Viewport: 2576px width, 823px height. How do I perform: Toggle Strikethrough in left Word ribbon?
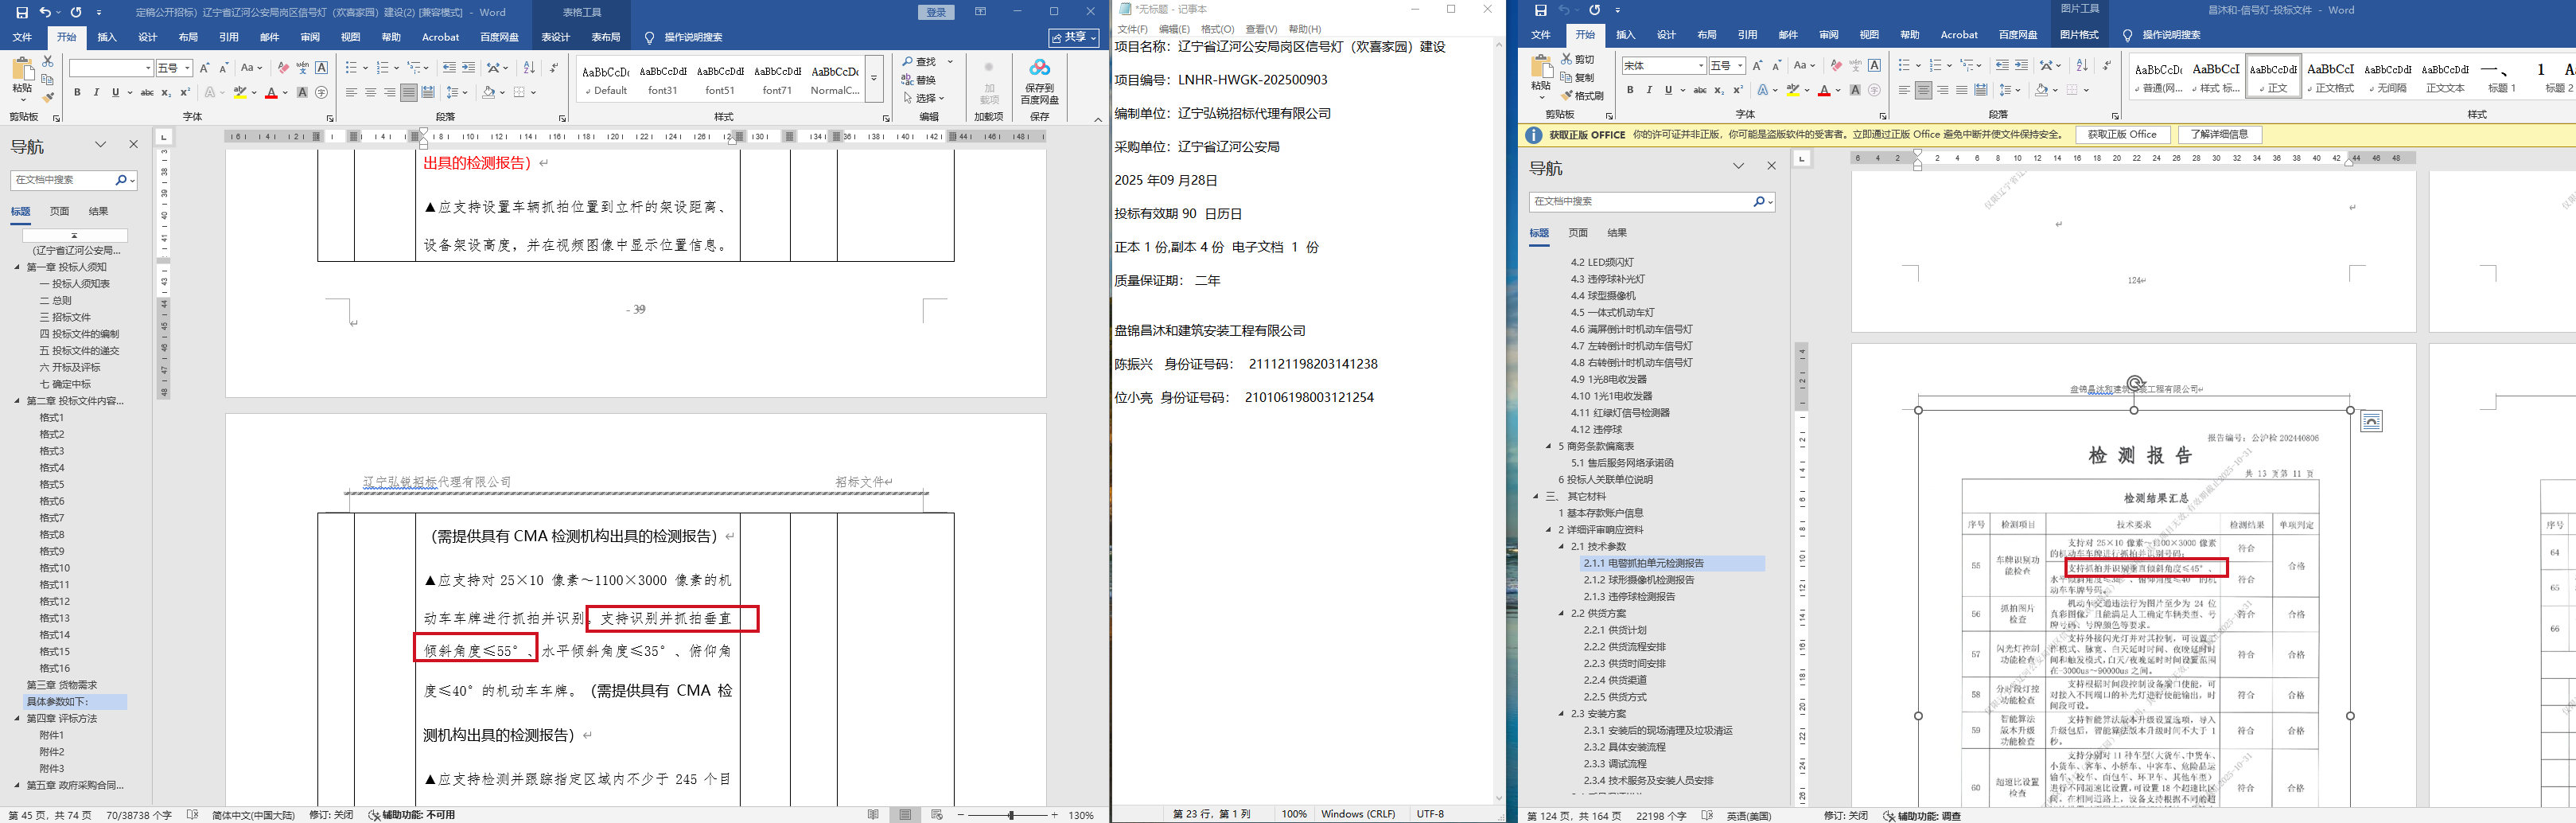coord(147,93)
